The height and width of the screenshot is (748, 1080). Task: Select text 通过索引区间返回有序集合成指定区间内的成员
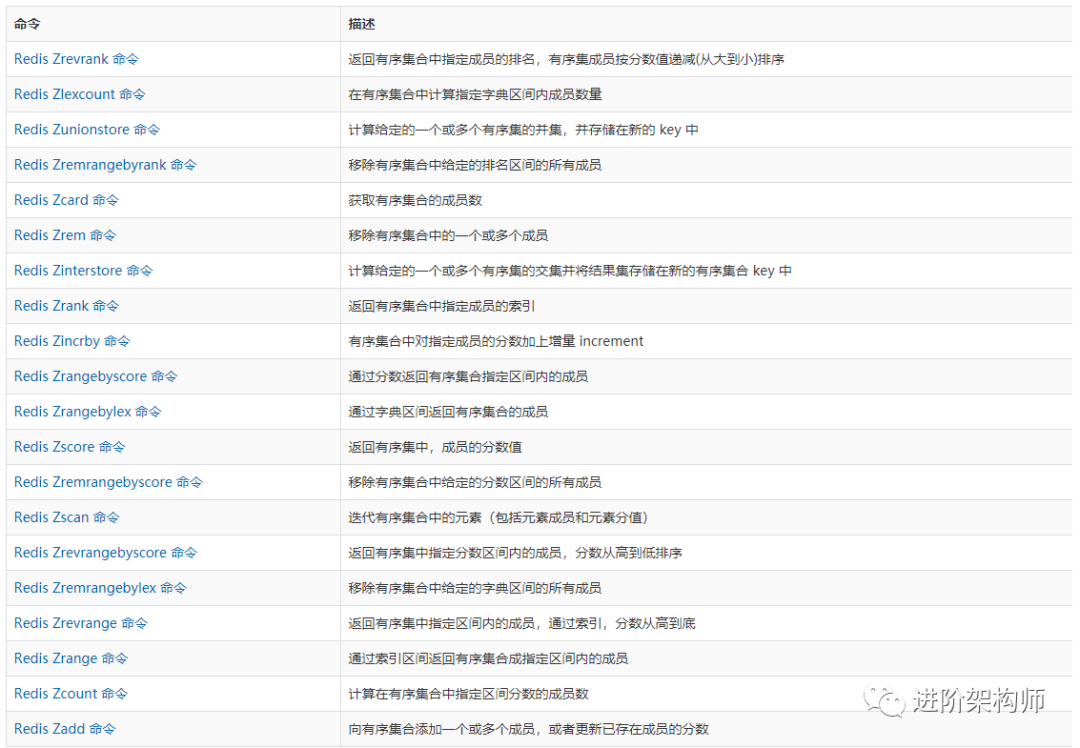tap(488, 658)
